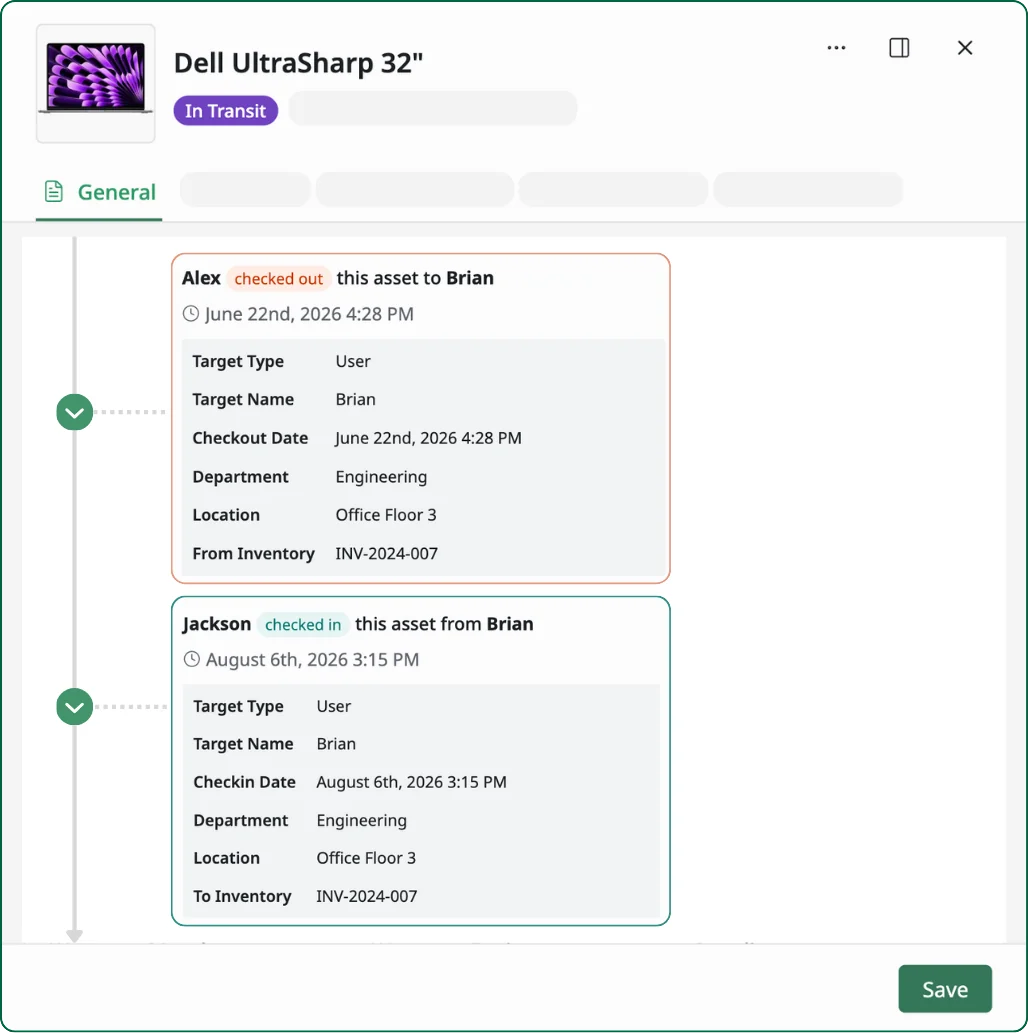Click the clock icon beside June 22nd
The width and height of the screenshot is (1029, 1033).
(191, 314)
